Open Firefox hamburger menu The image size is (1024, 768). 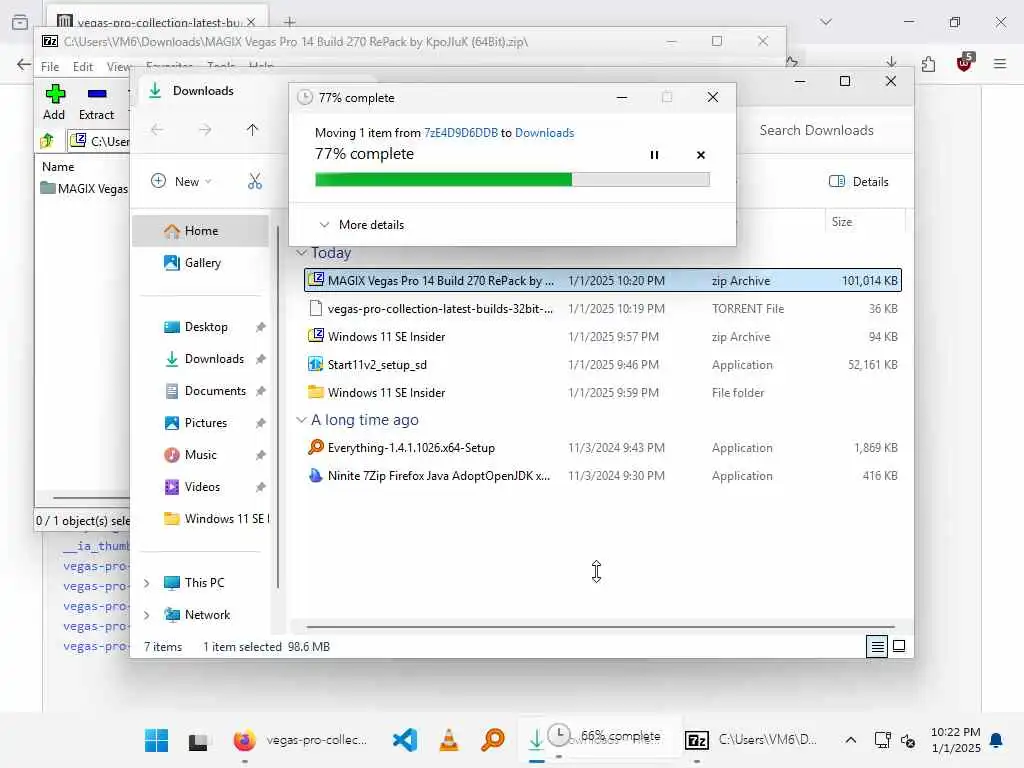[x=1000, y=63]
